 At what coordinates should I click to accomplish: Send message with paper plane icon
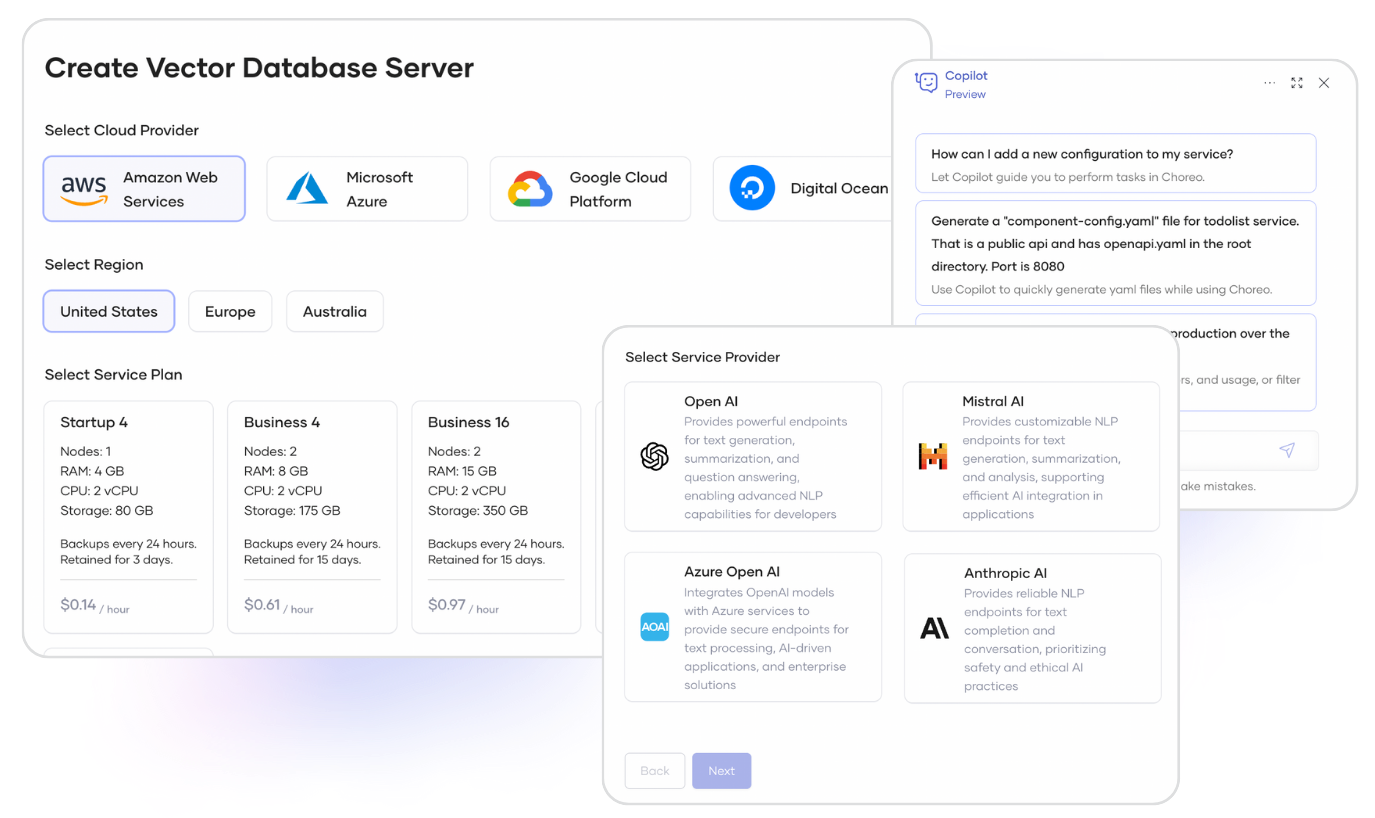coord(1287,450)
